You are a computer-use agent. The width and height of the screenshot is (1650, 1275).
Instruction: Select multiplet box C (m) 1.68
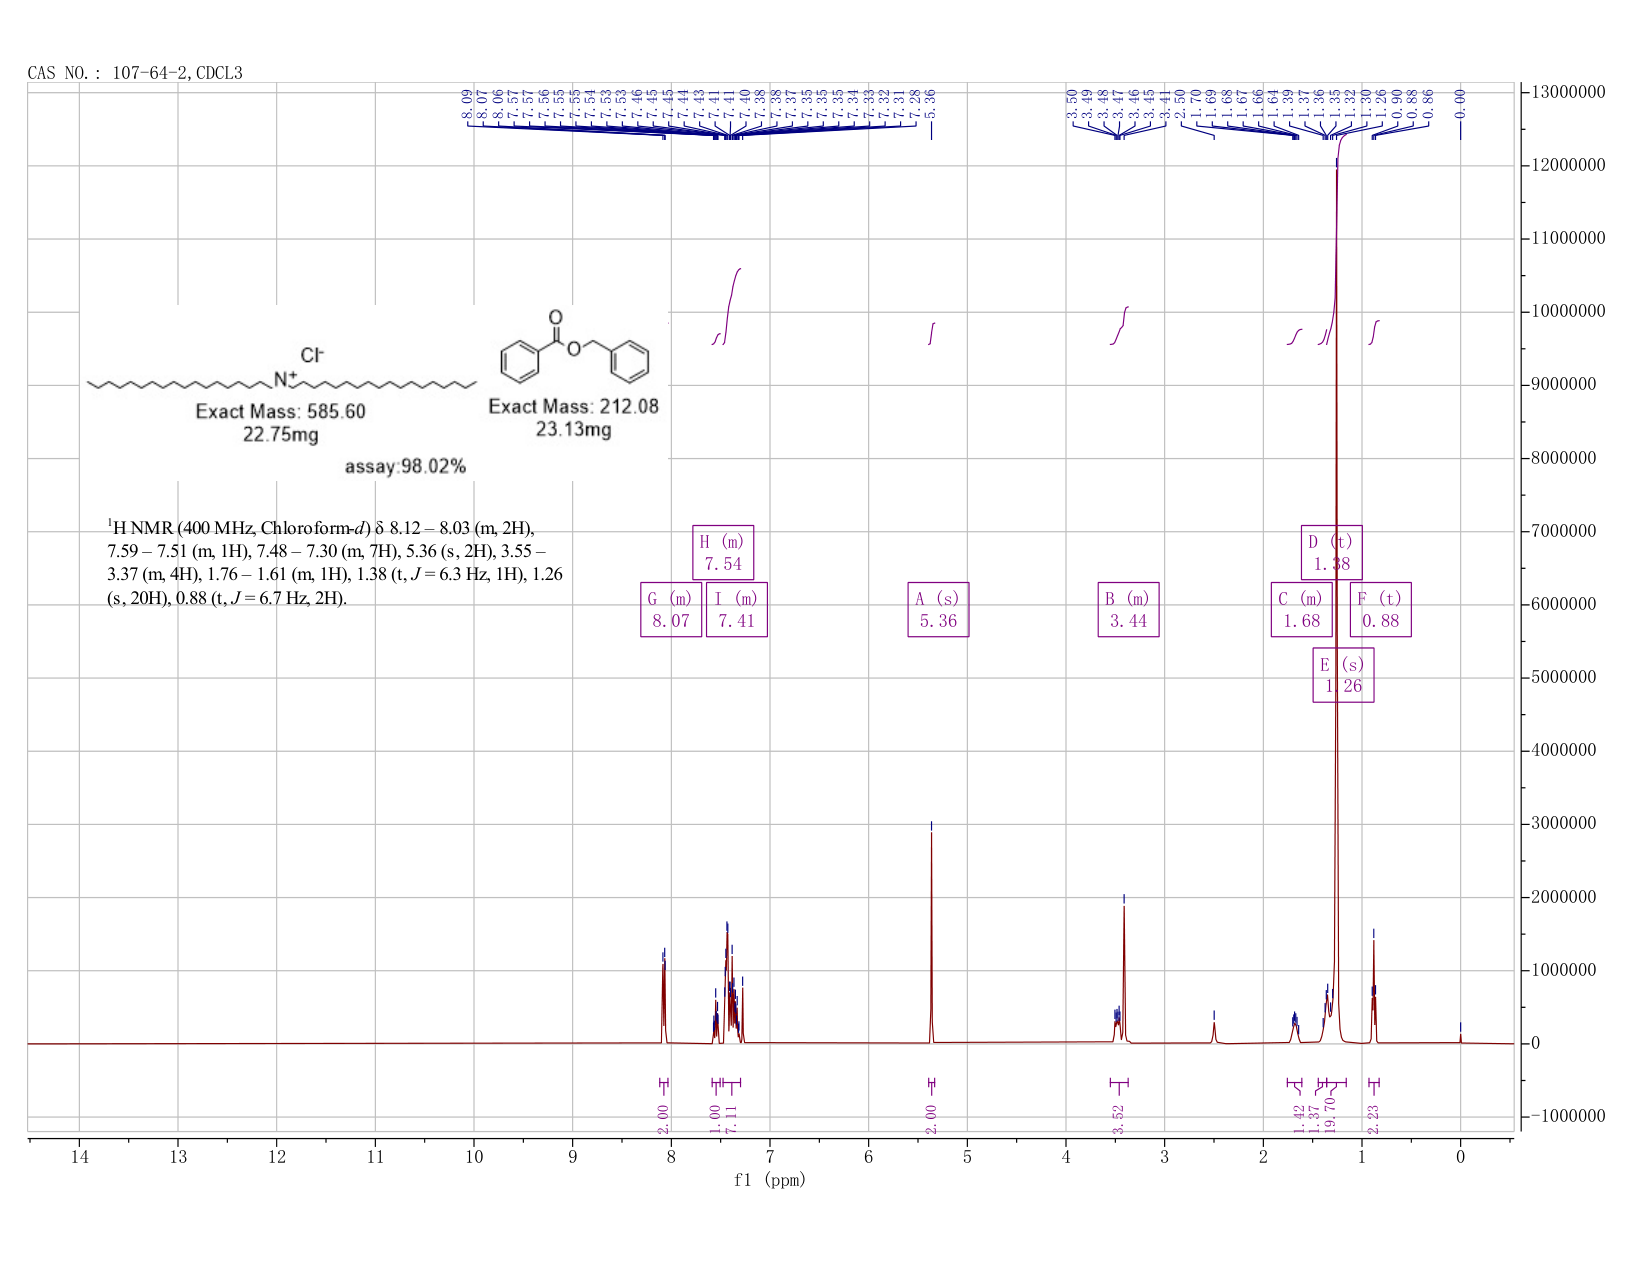[1301, 610]
